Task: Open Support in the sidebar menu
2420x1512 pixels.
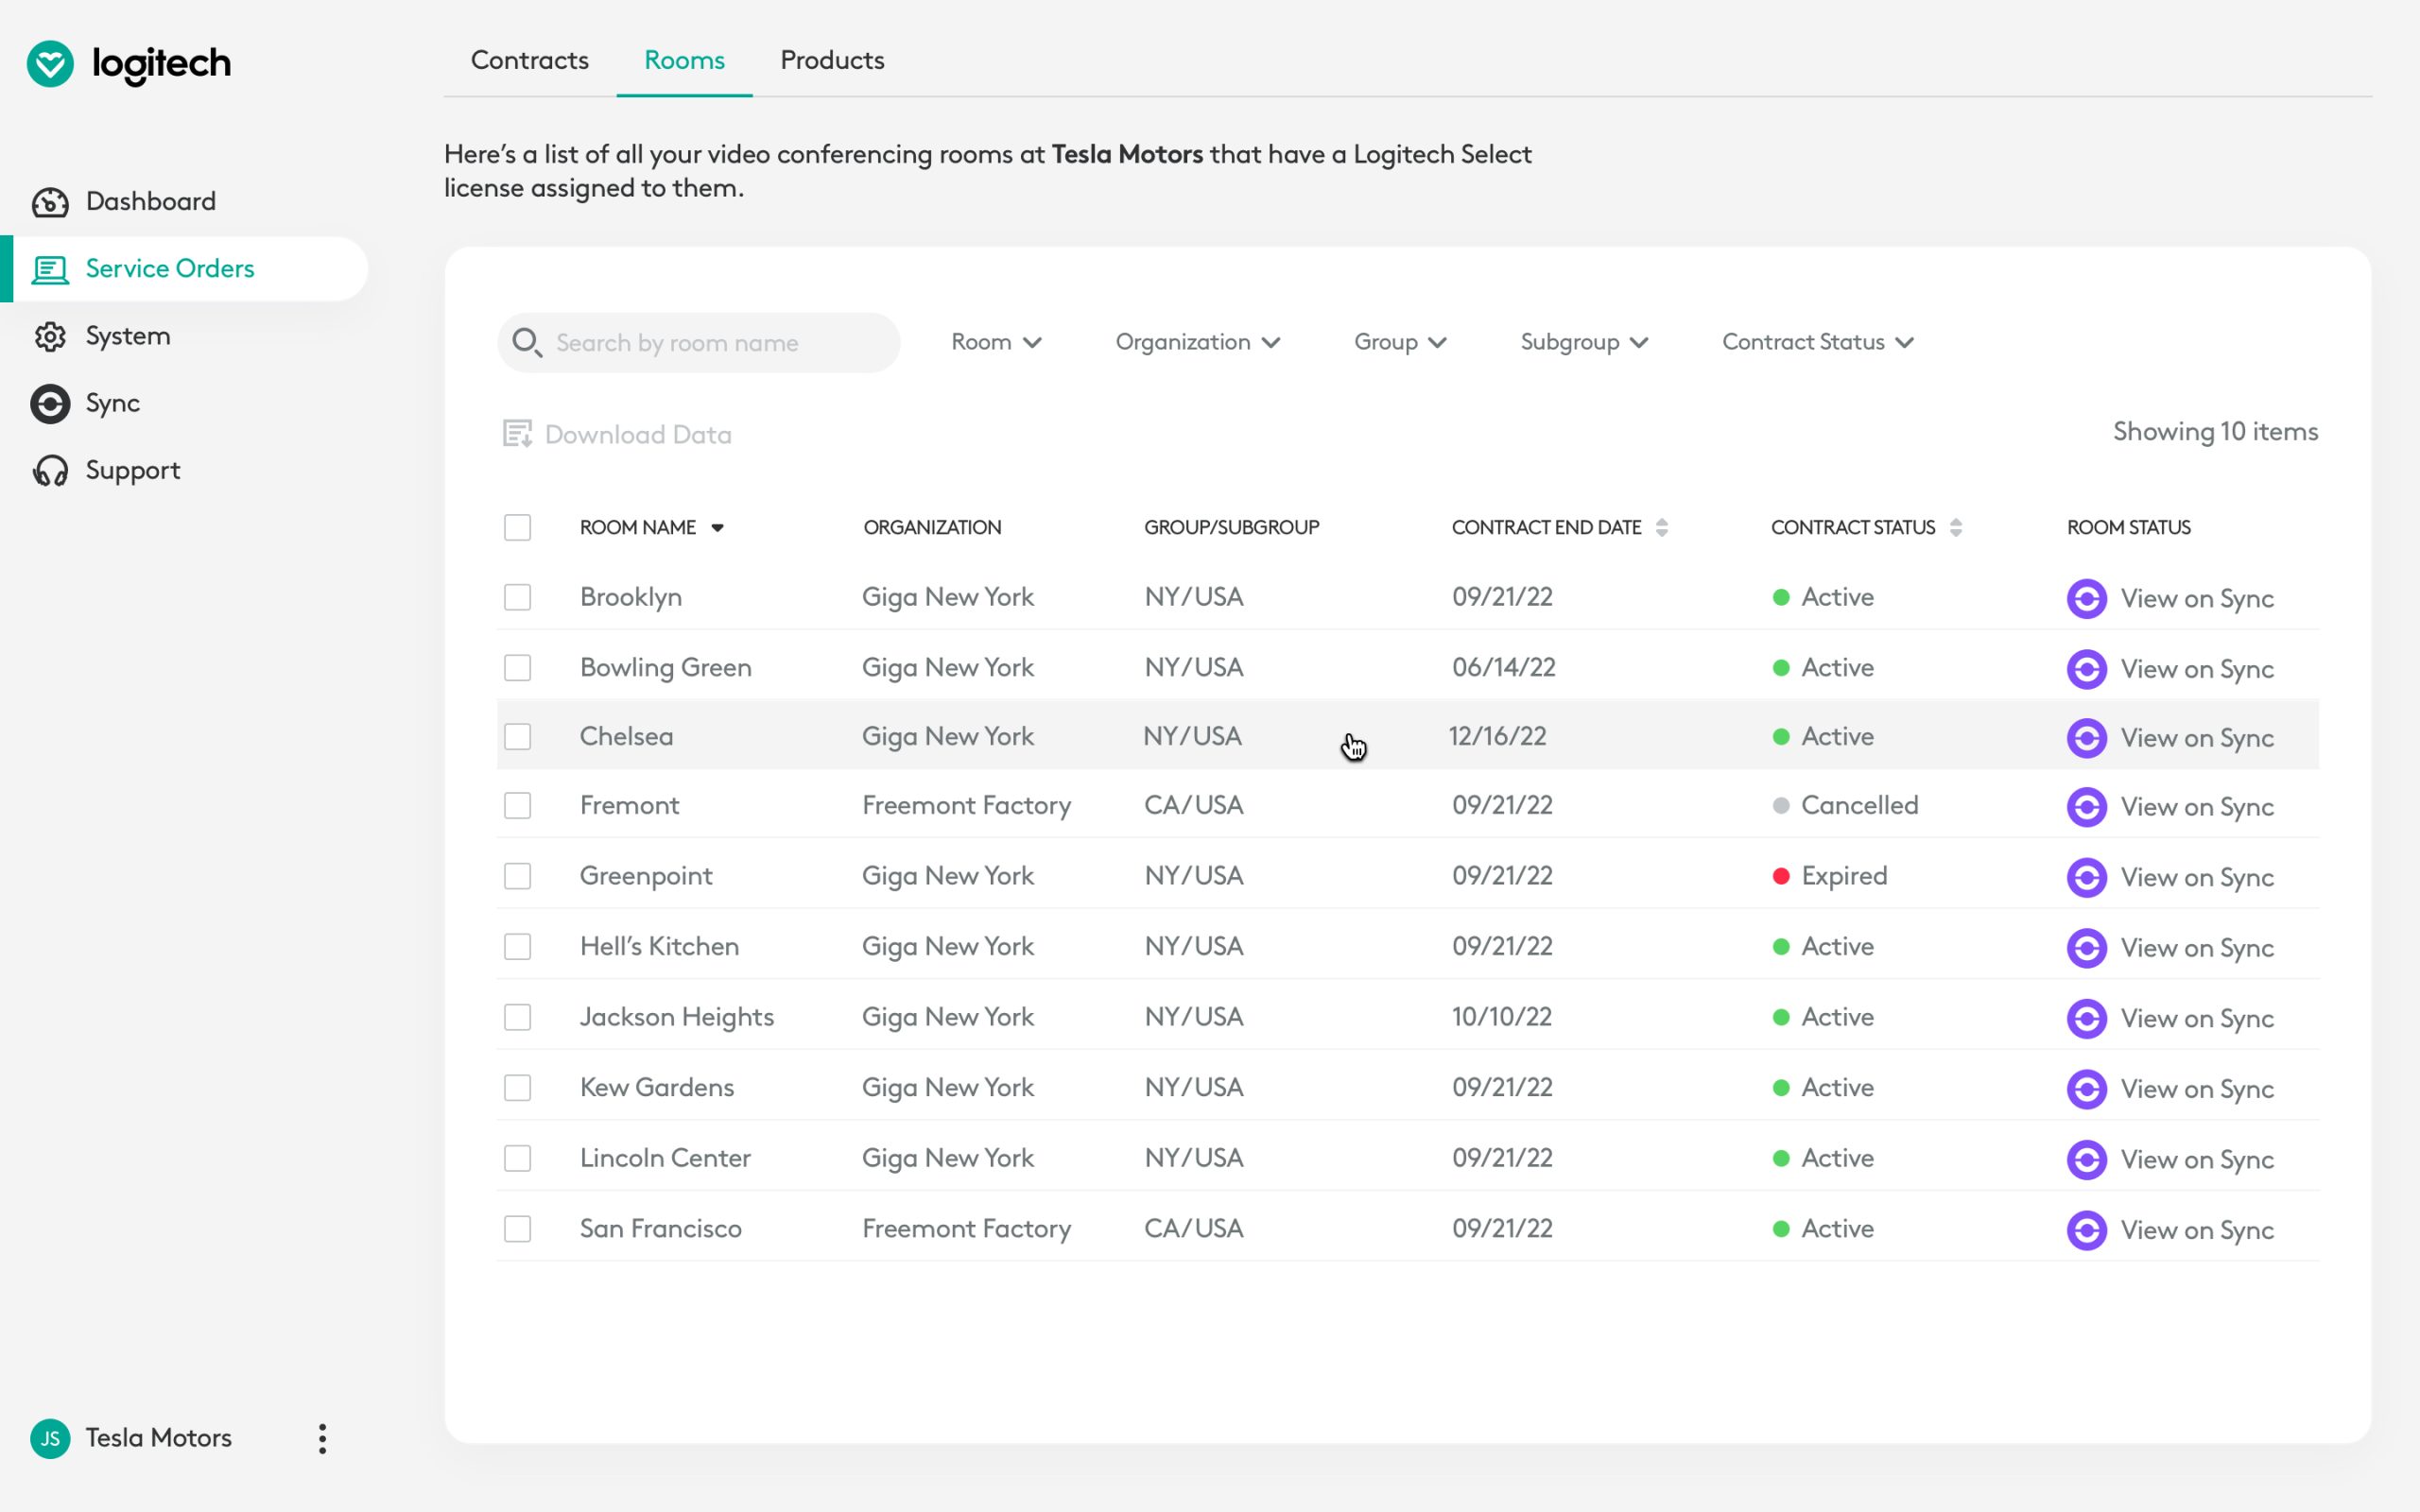Action: (x=133, y=470)
